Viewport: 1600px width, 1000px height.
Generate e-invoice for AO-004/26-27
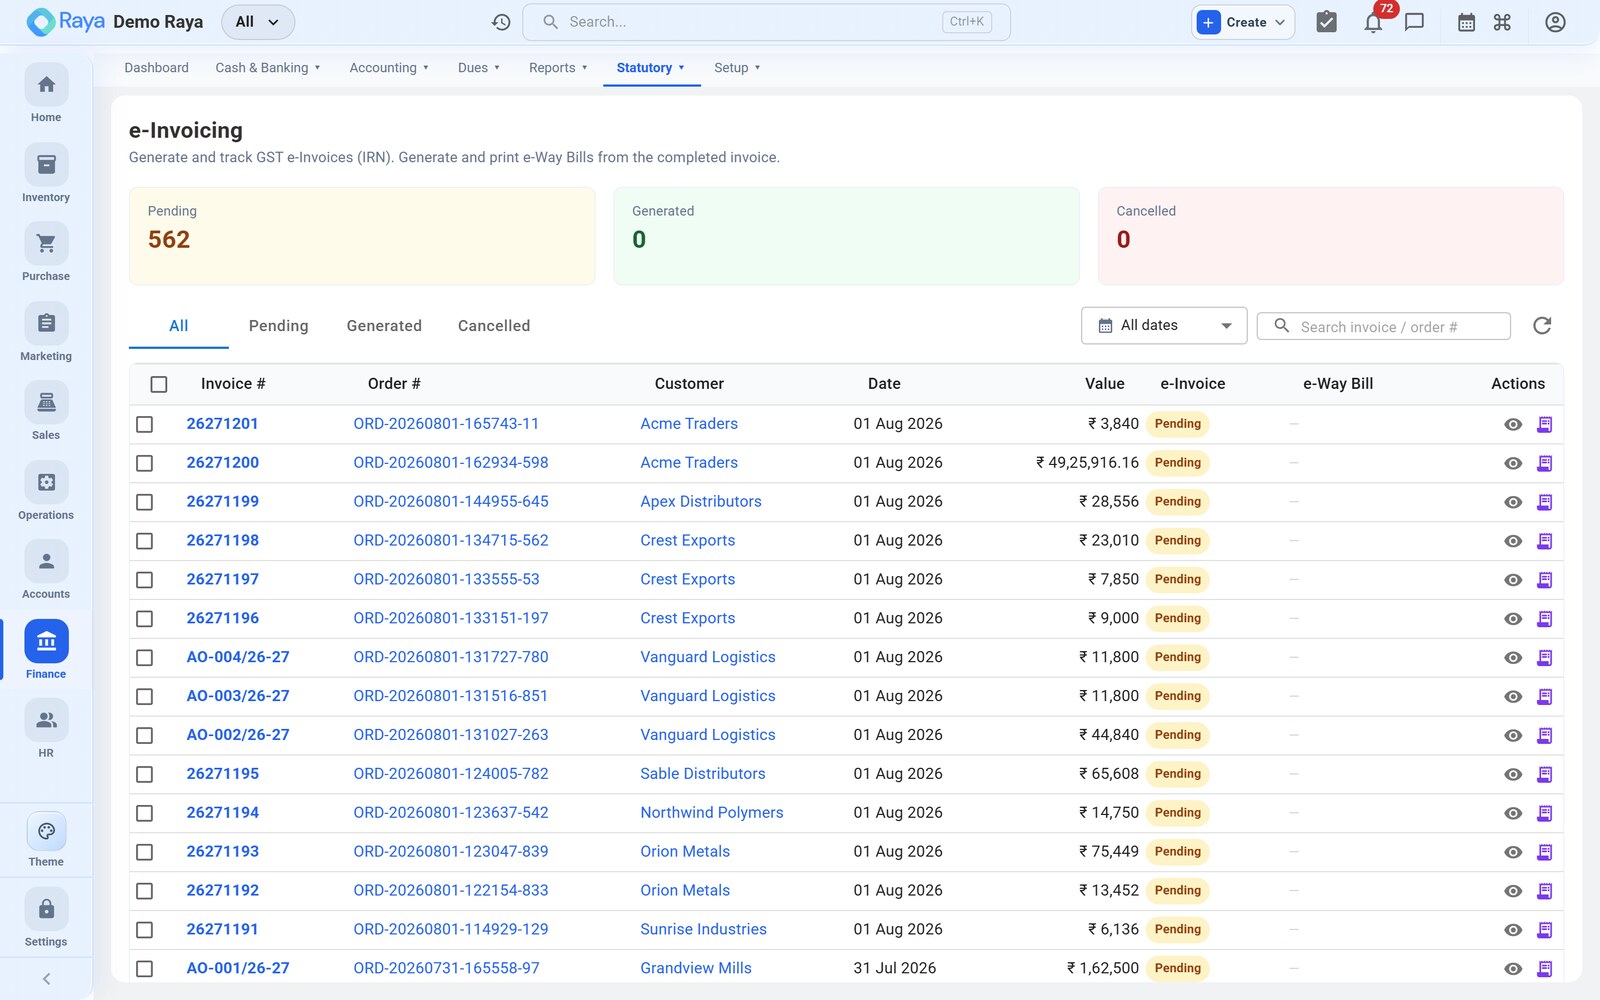[1544, 658]
